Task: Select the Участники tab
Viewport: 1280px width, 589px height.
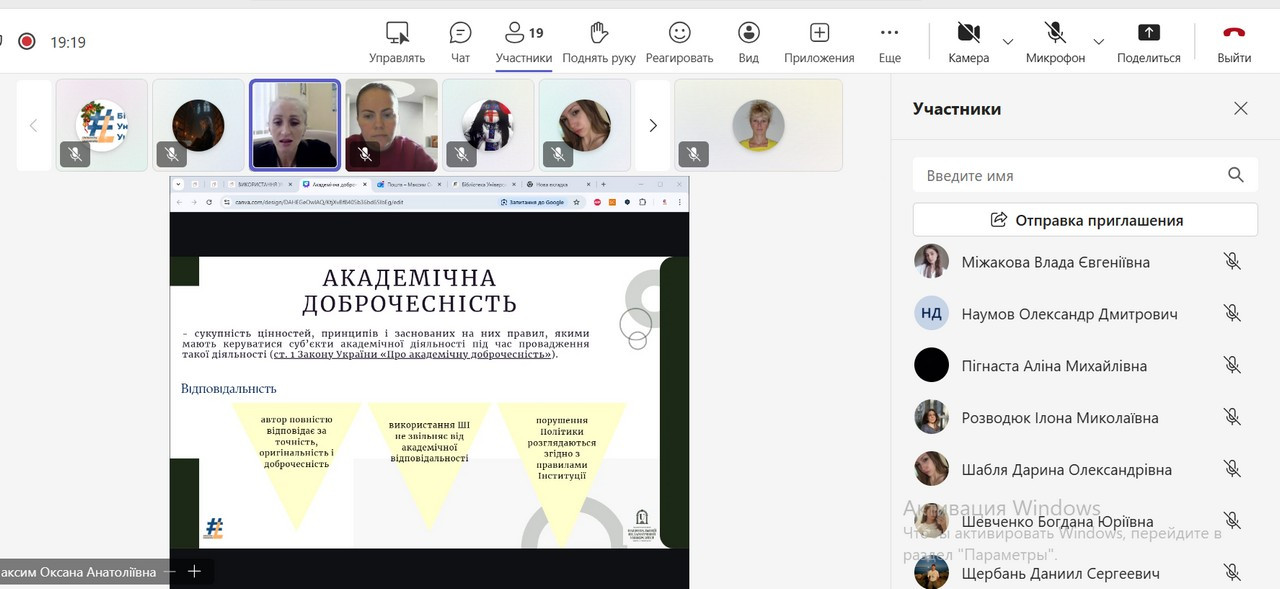Action: coord(524,42)
